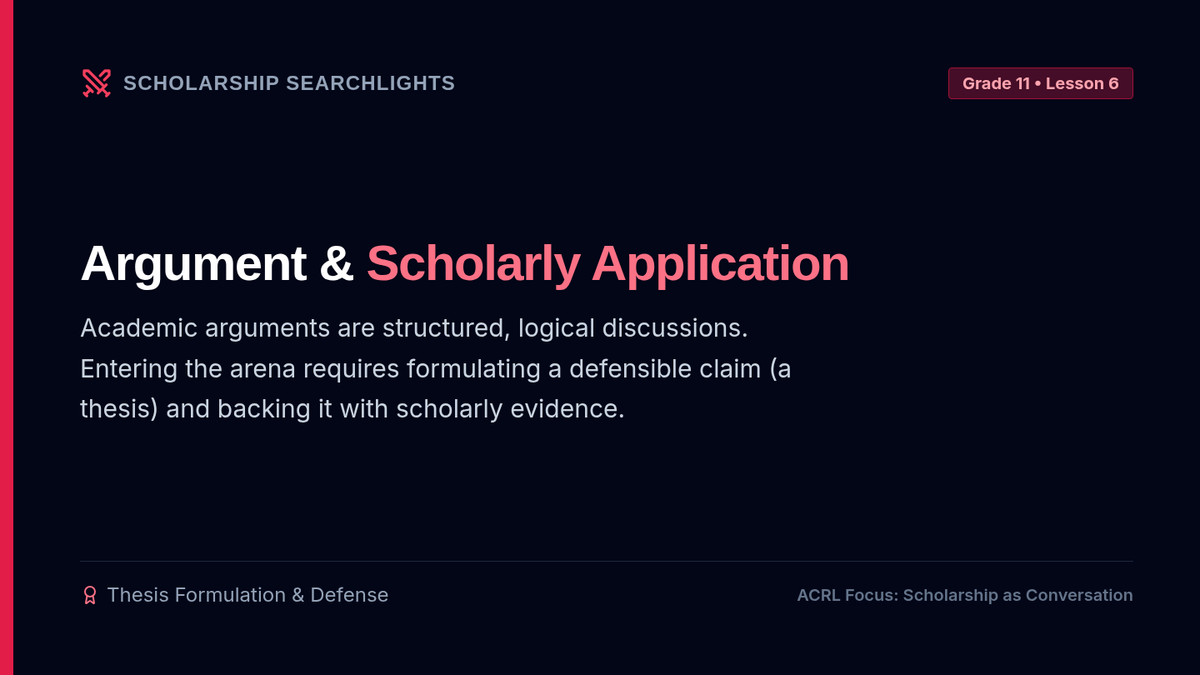Select the white word Argument in title
The width and height of the screenshot is (1200, 675).
[193, 264]
